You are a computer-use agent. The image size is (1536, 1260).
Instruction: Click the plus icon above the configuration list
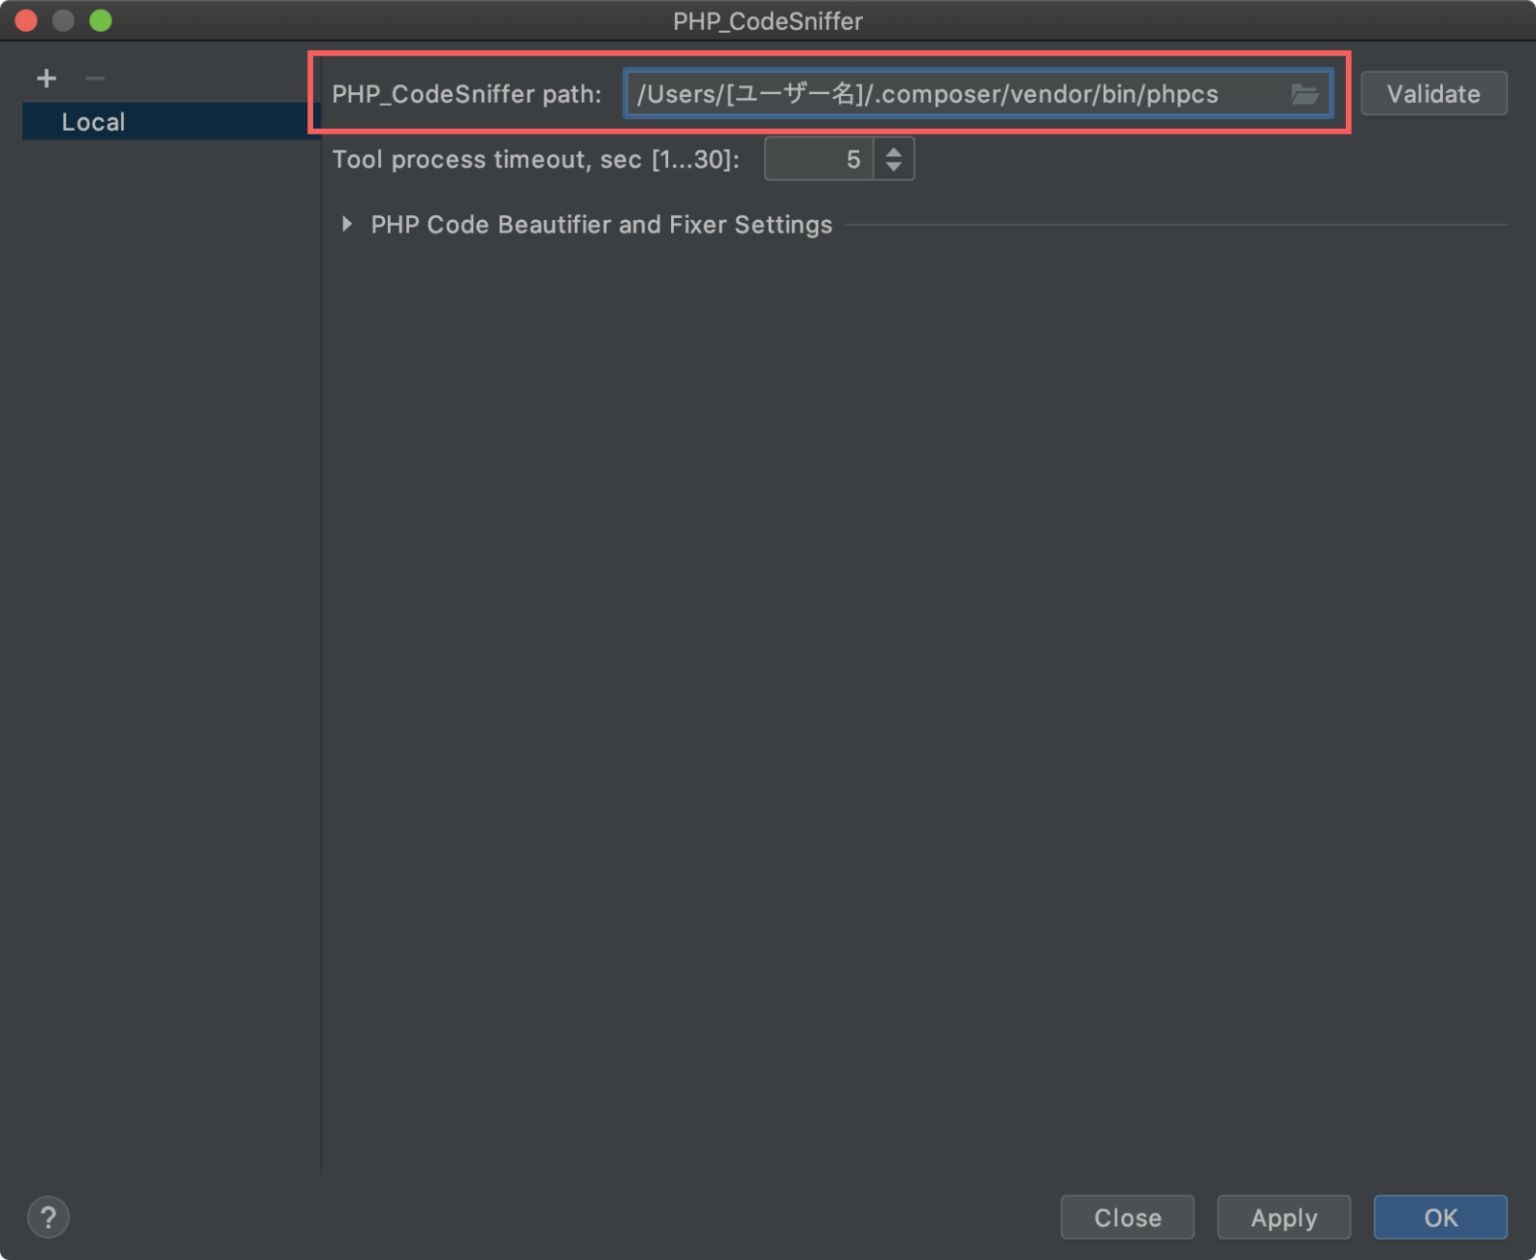[46, 78]
